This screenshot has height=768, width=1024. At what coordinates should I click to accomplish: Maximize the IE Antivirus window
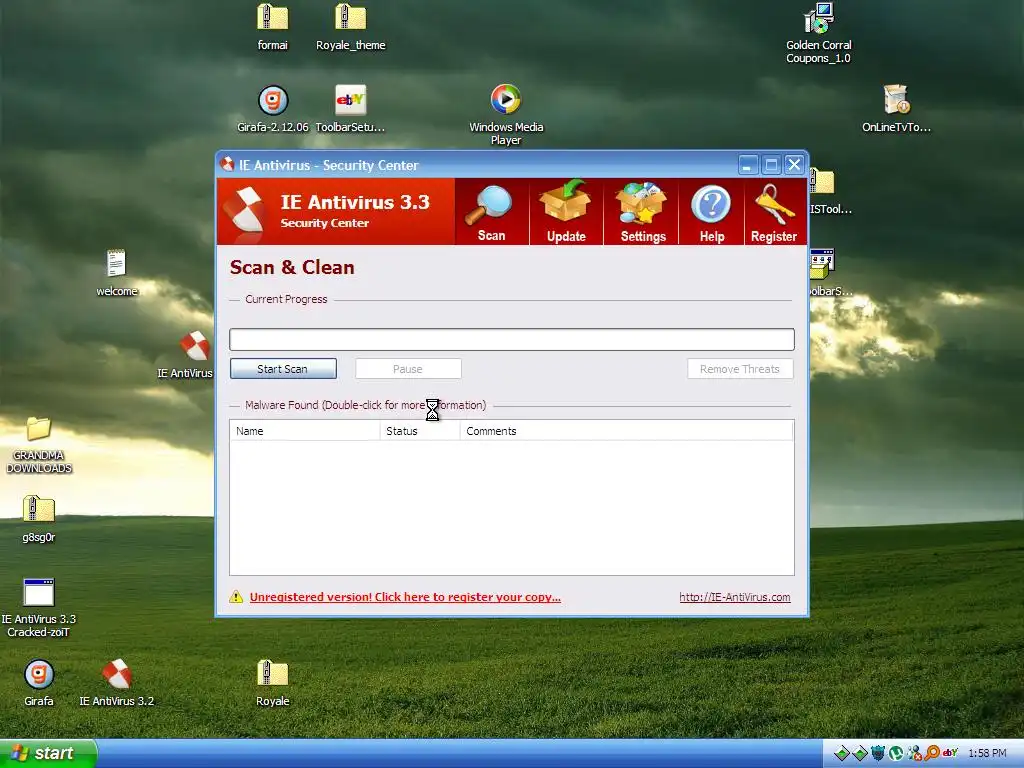pos(771,165)
